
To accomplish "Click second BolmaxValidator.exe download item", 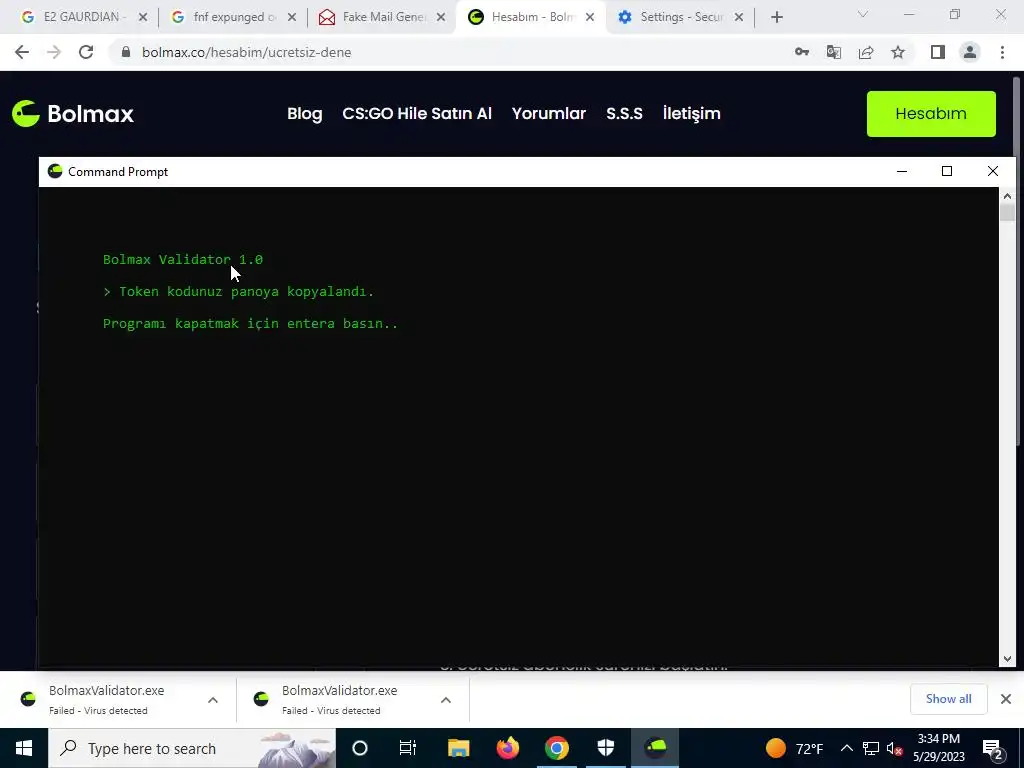I will click(x=340, y=699).
